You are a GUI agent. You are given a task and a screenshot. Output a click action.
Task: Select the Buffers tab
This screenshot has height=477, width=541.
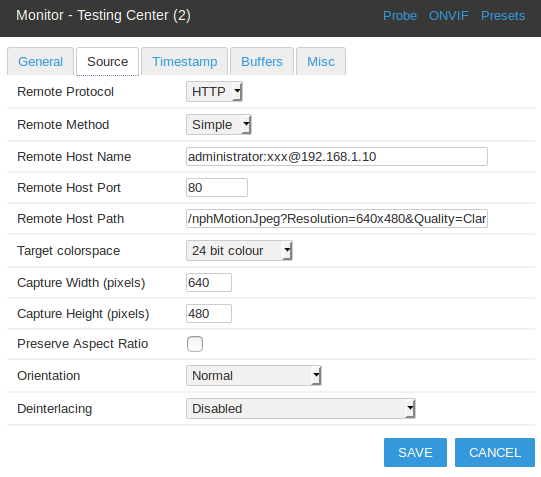click(x=262, y=61)
